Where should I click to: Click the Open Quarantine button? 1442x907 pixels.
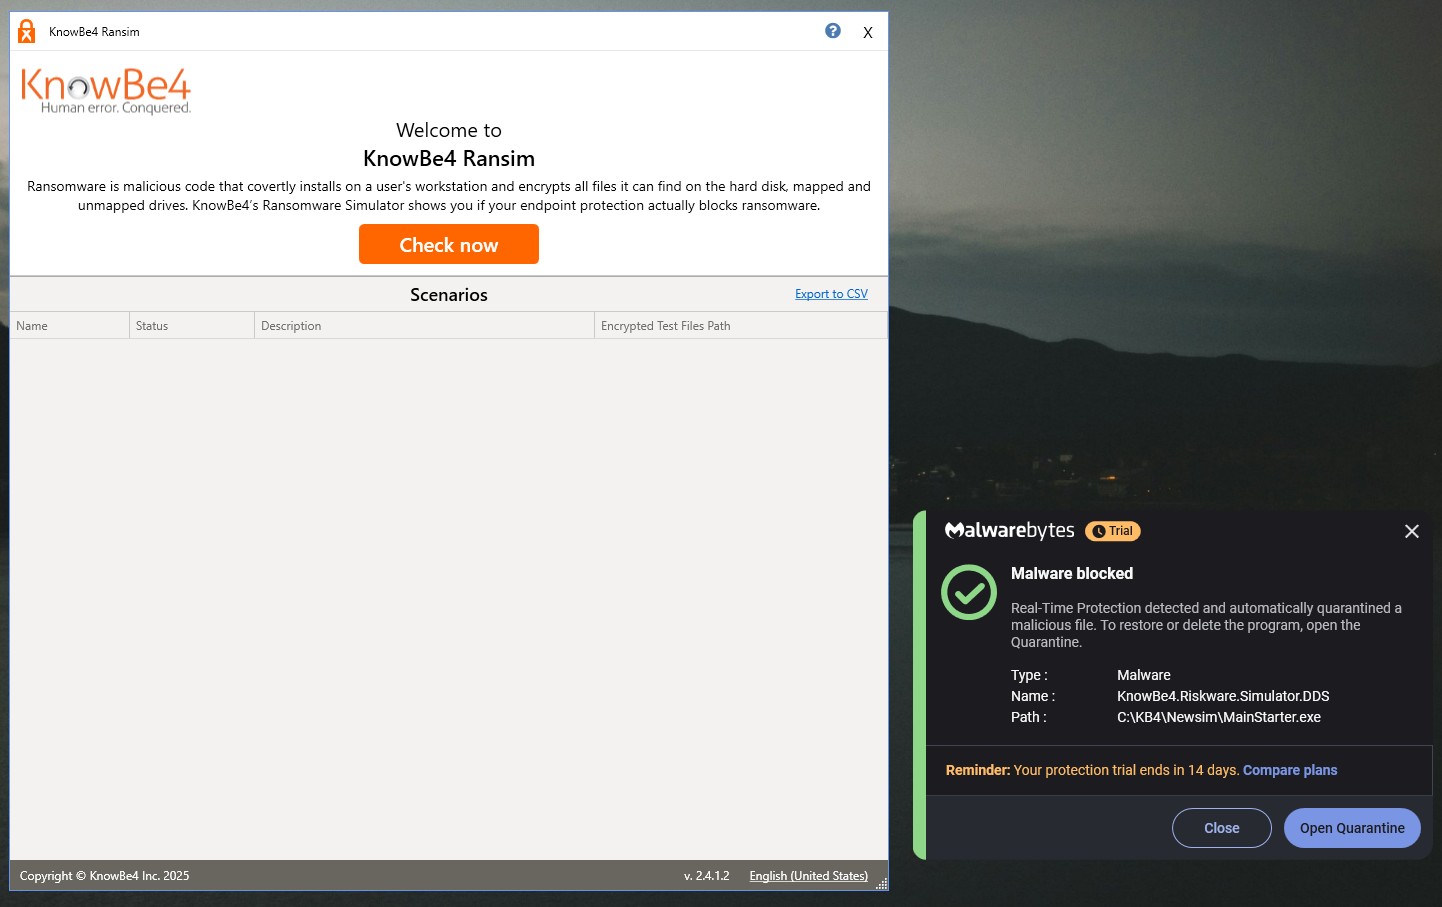pos(1352,828)
